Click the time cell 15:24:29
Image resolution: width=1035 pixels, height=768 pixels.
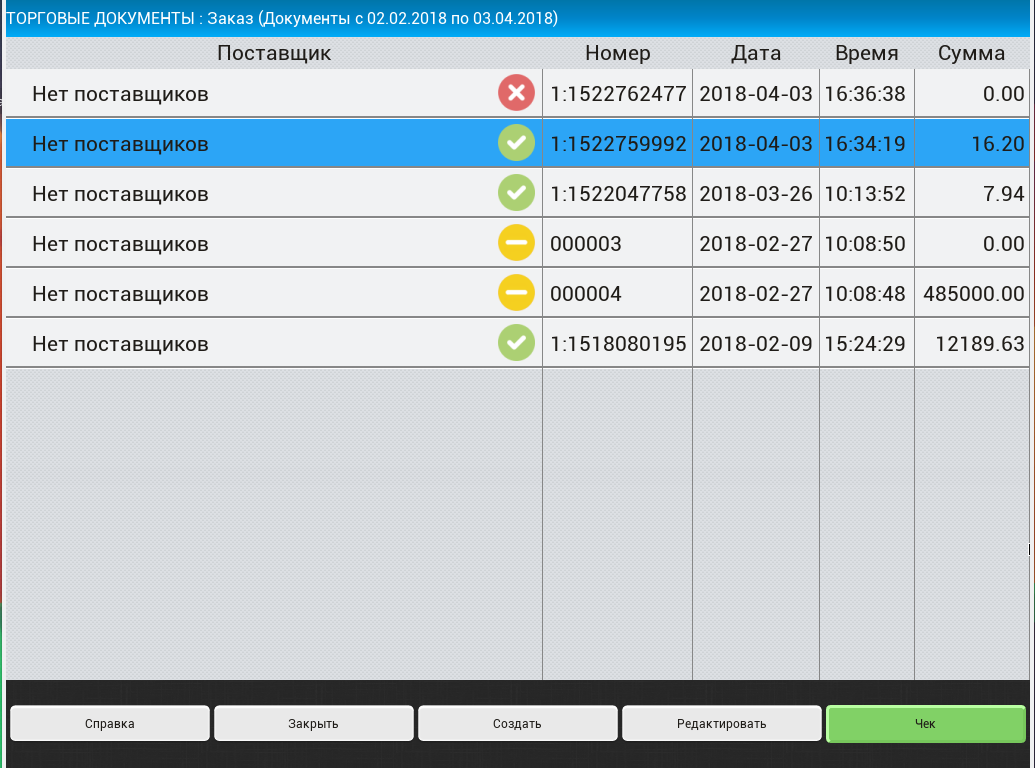coord(865,344)
